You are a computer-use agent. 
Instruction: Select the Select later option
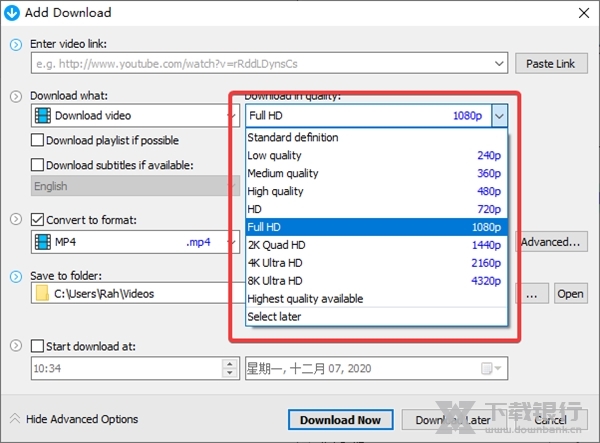(x=376, y=317)
